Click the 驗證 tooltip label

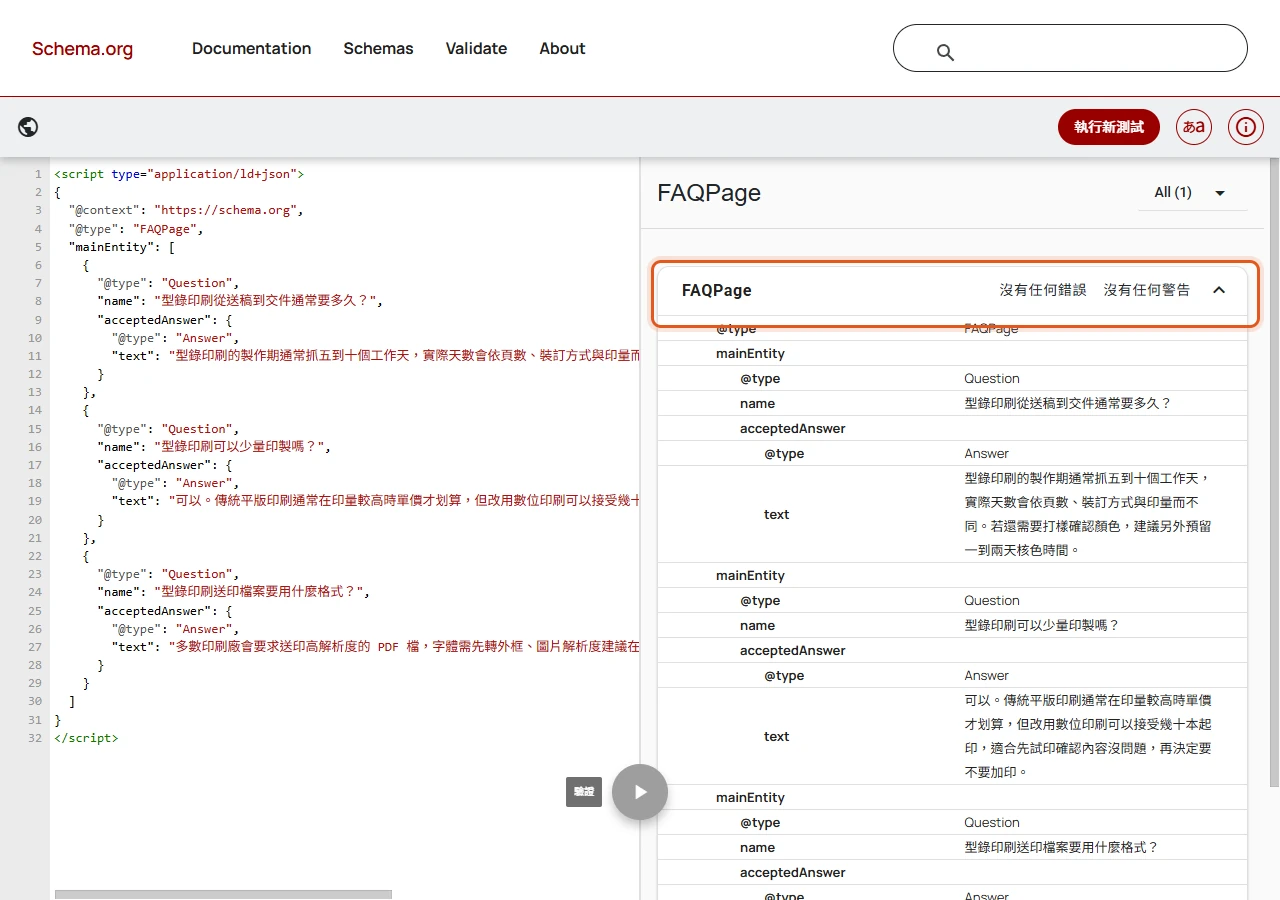click(x=584, y=792)
